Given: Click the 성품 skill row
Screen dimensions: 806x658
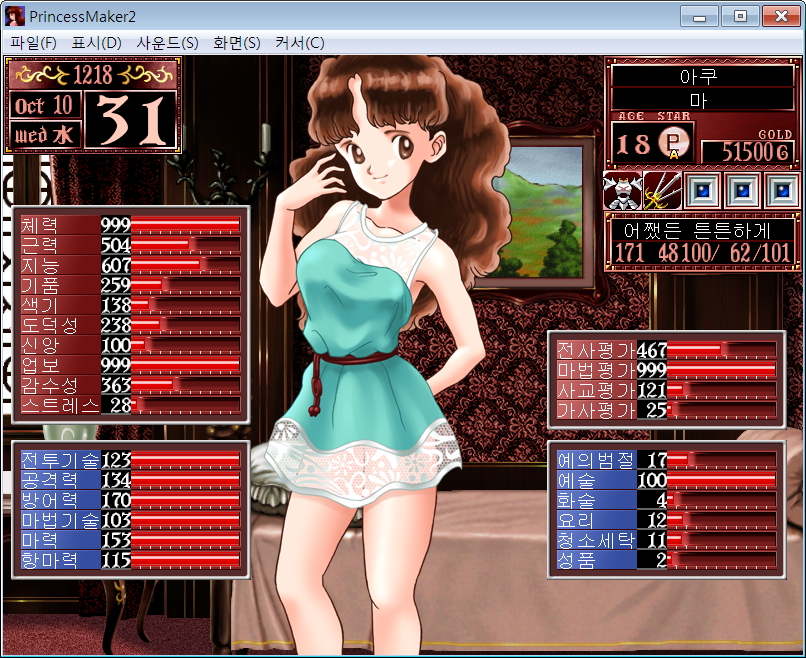Looking at the screenshot, I should click(667, 560).
